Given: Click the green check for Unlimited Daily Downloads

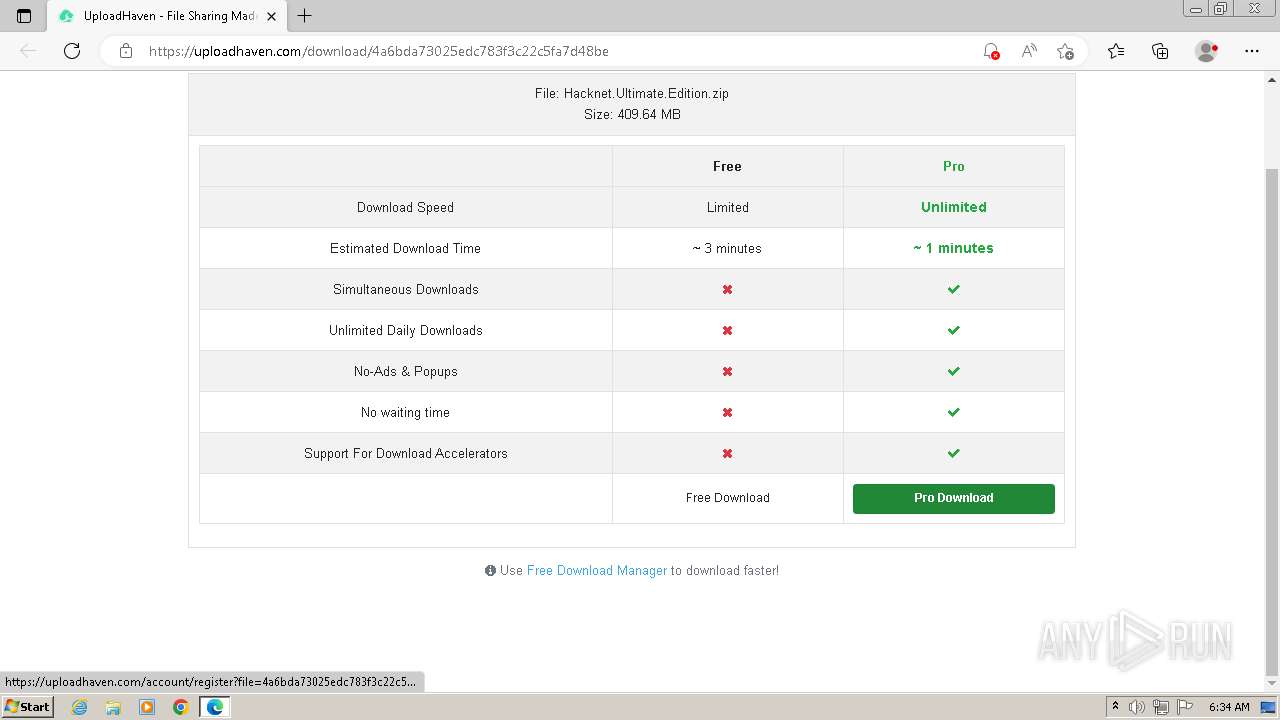Looking at the screenshot, I should click(953, 331).
